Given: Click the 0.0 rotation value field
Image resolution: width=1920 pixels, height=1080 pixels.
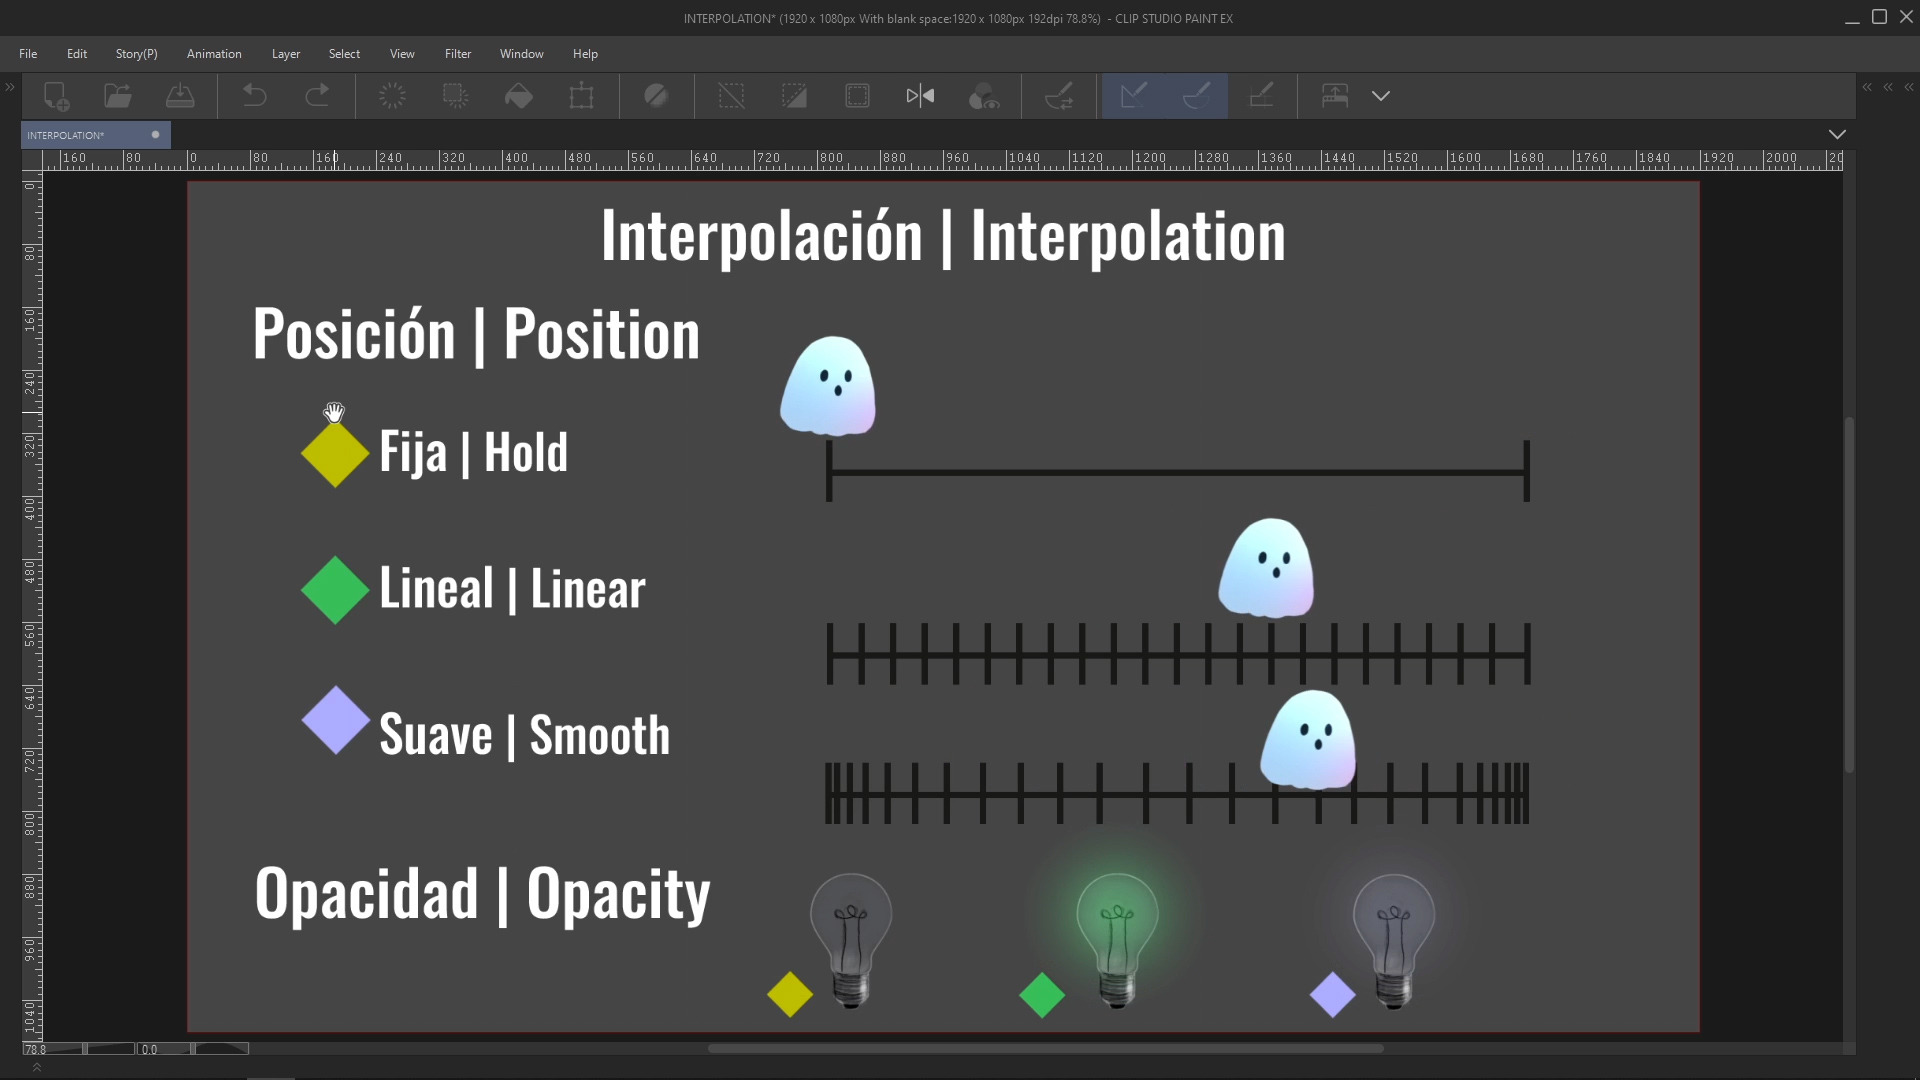Looking at the screenshot, I should click(150, 1049).
